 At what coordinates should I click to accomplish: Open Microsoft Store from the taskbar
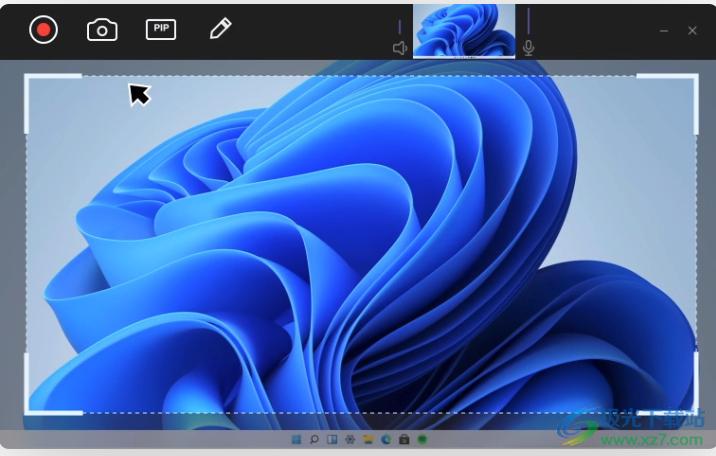click(x=404, y=440)
